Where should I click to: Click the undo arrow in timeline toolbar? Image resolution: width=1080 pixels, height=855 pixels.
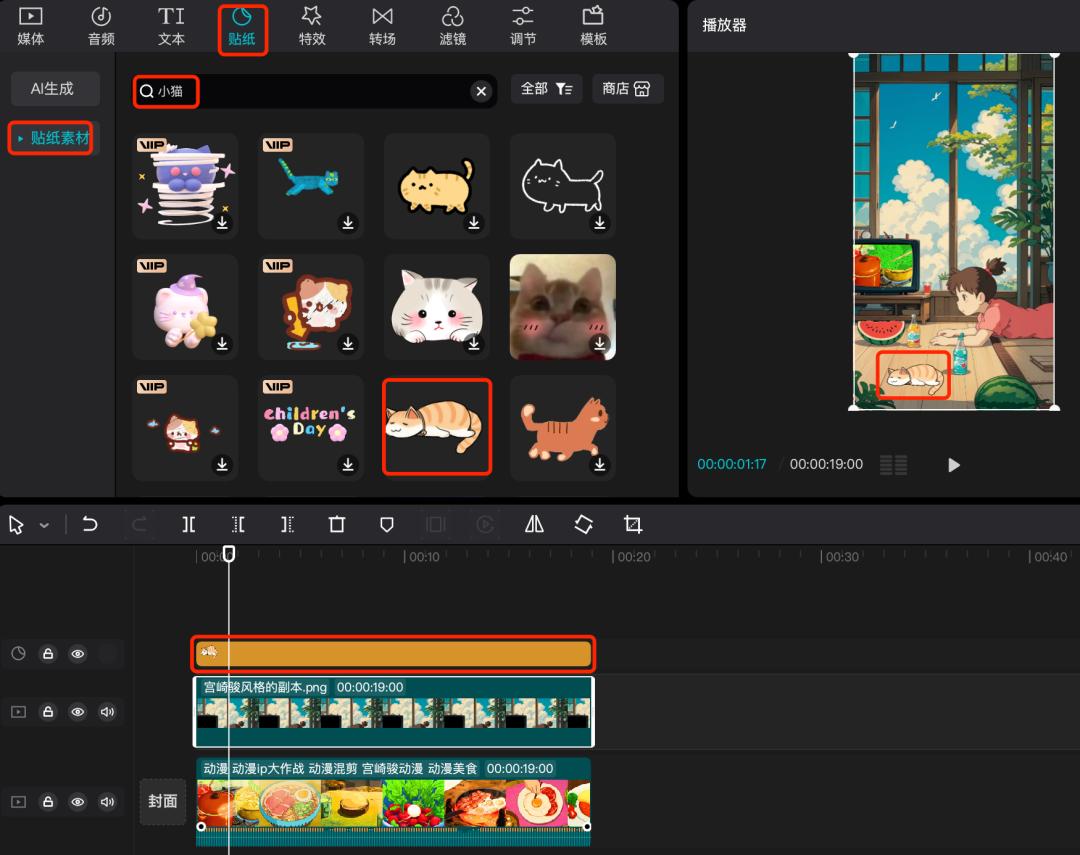90,524
